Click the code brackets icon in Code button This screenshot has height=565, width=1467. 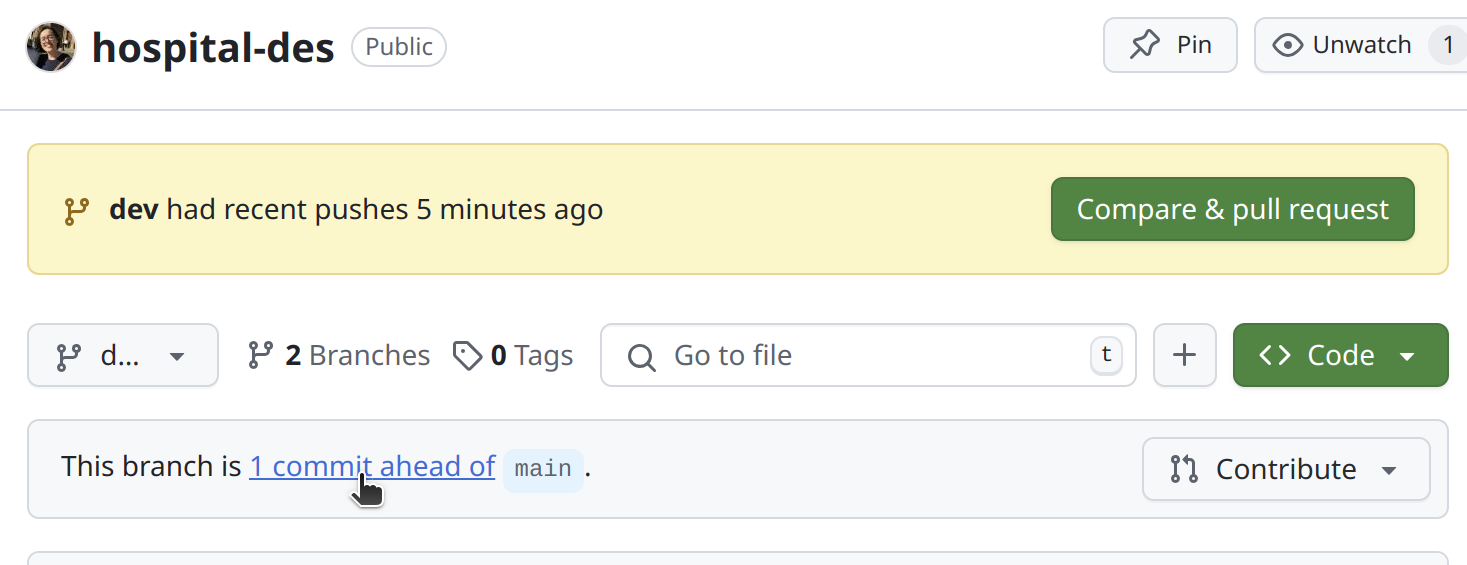pyautogui.click(x=1275, y=355)
